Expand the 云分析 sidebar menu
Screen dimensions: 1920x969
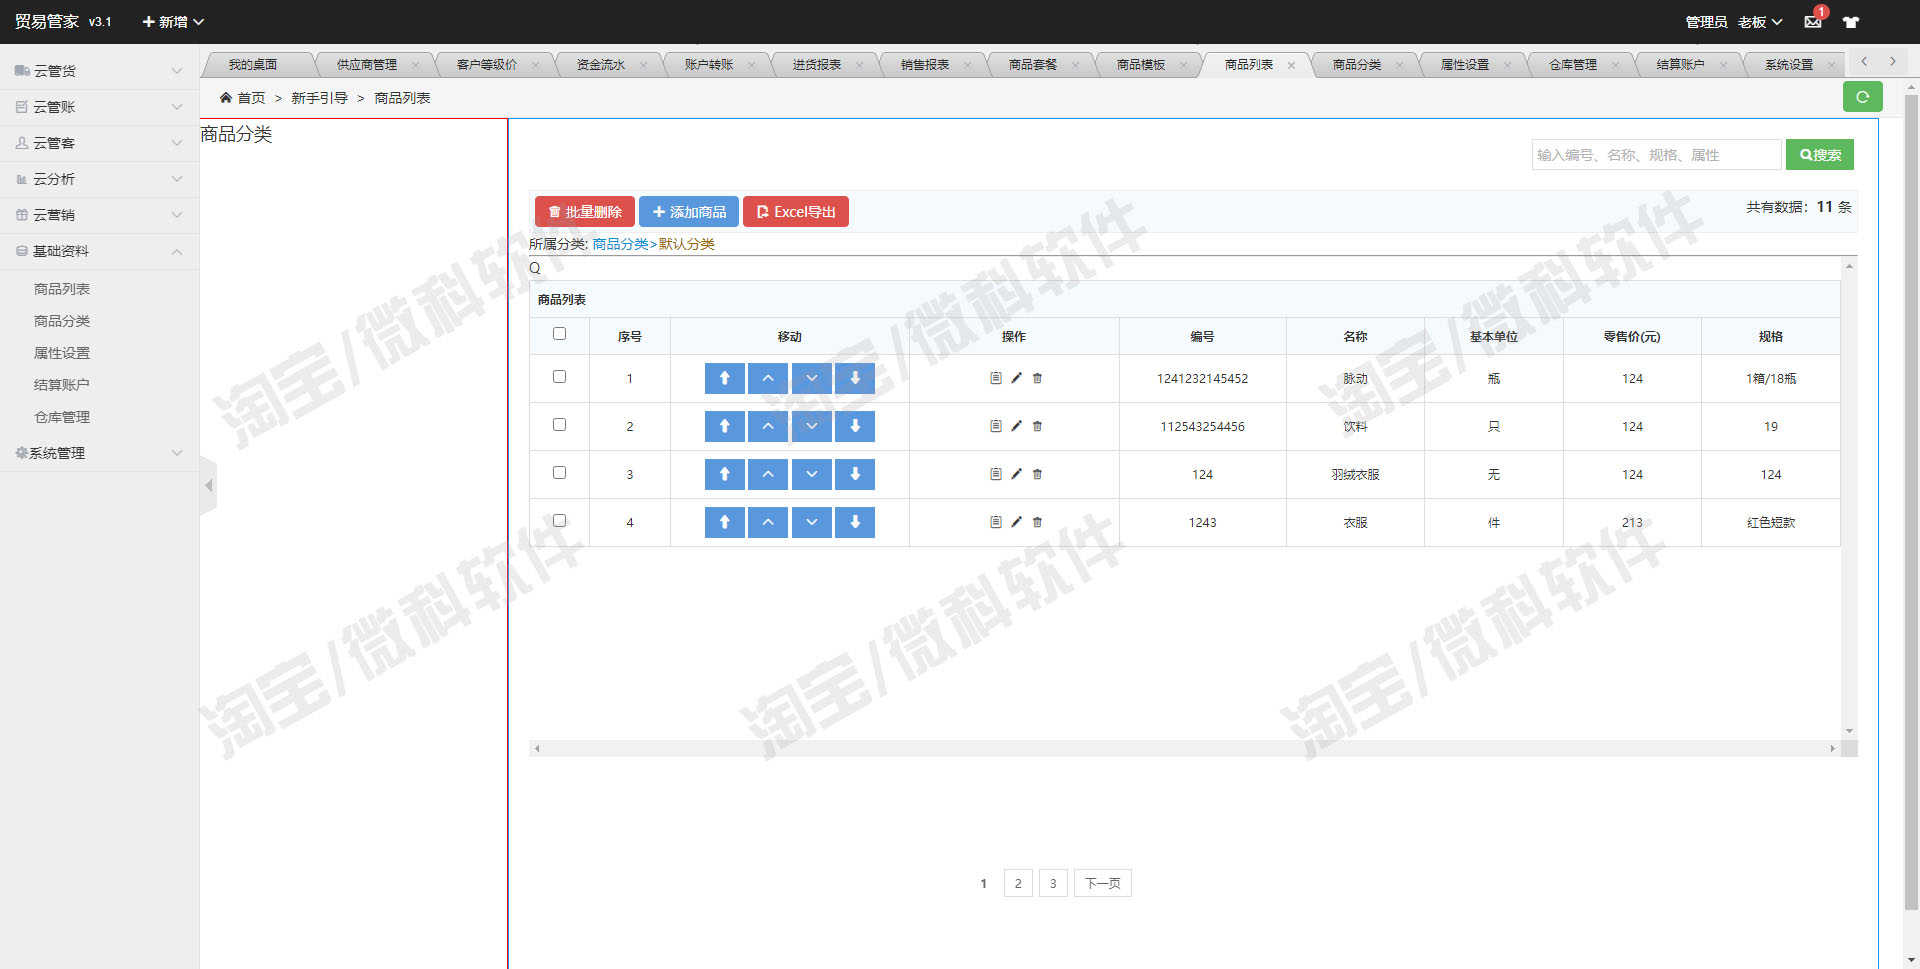99,179
